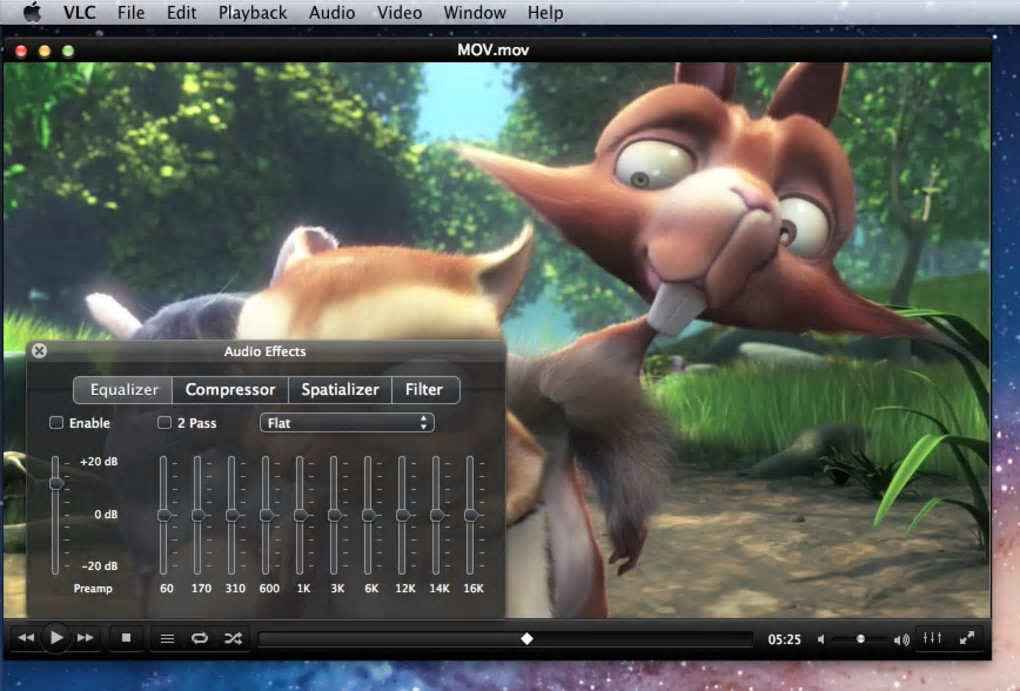Play the video
Image resolution: width=1020 pixels, height=691 pixels.
tap(57, 638)
